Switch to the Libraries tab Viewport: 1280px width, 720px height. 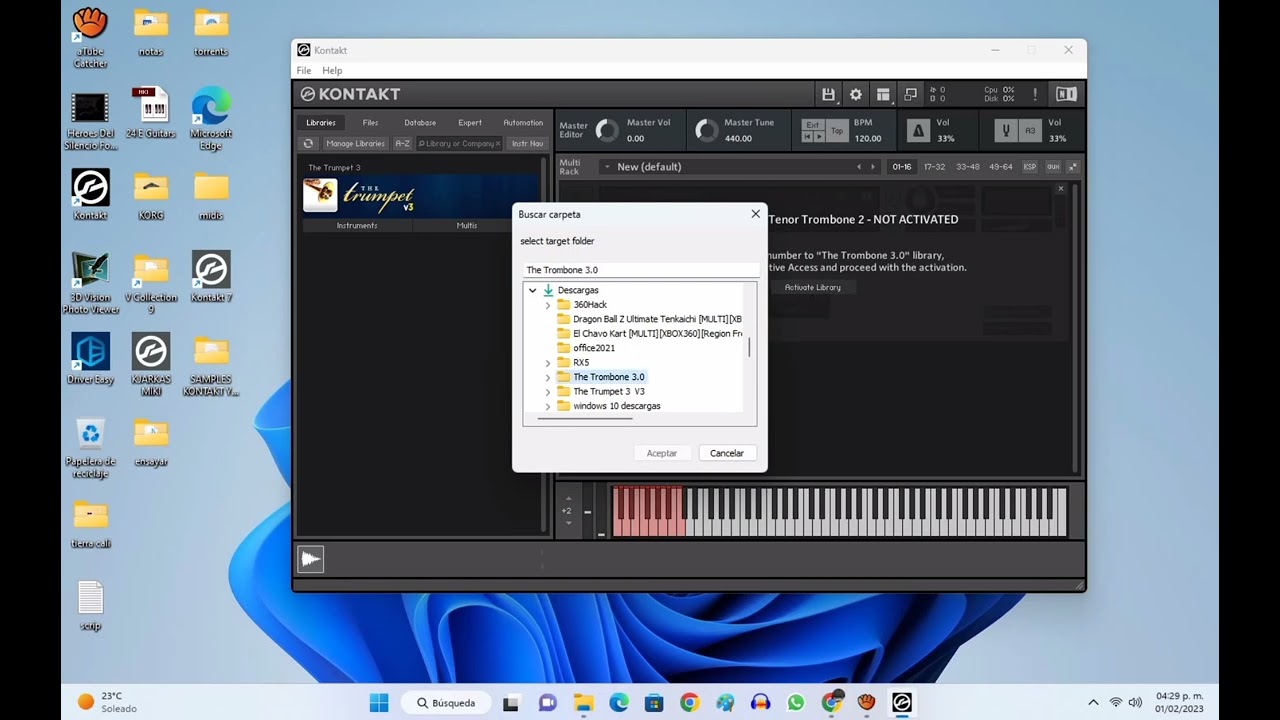pyautogui.click(x=321, y=123)
